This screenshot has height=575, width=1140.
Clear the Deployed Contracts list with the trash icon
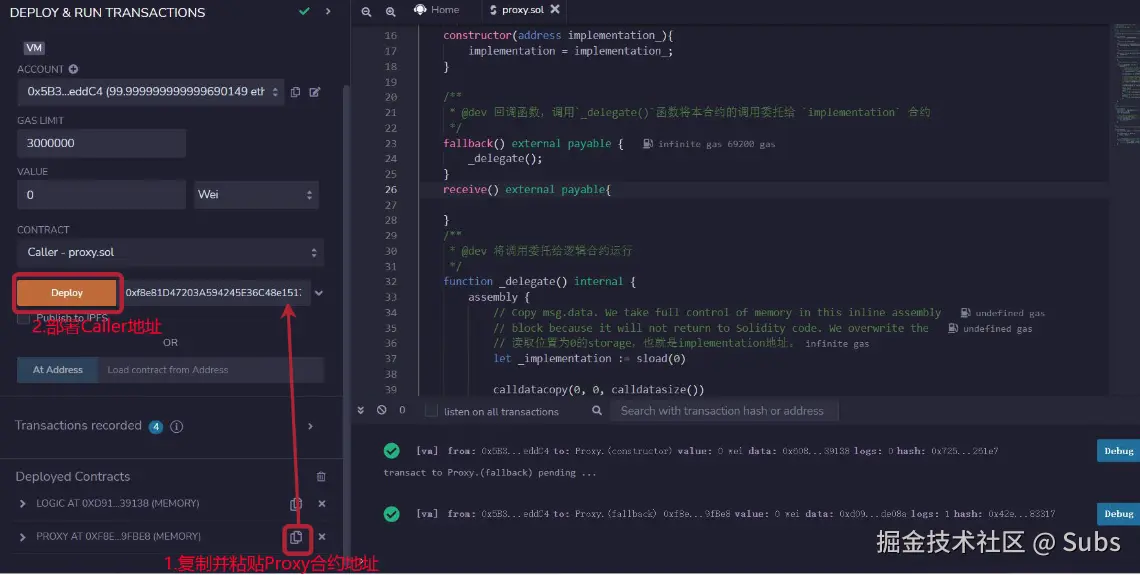click(321, 477)
